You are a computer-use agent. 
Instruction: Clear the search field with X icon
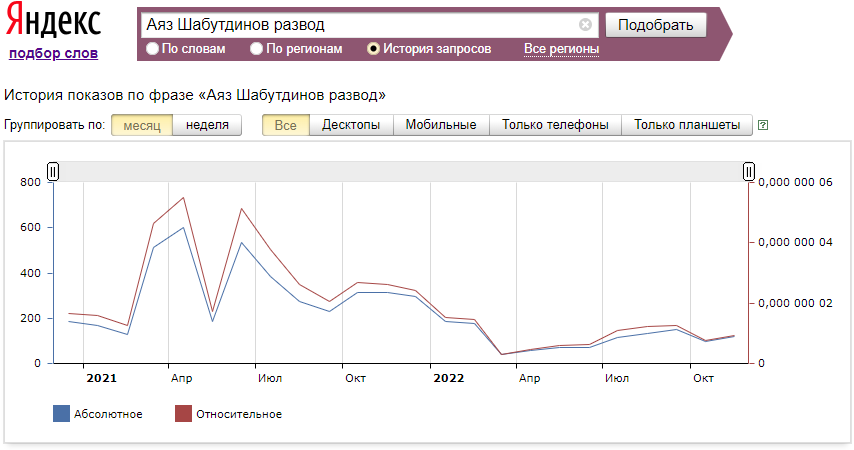point(586,25)
